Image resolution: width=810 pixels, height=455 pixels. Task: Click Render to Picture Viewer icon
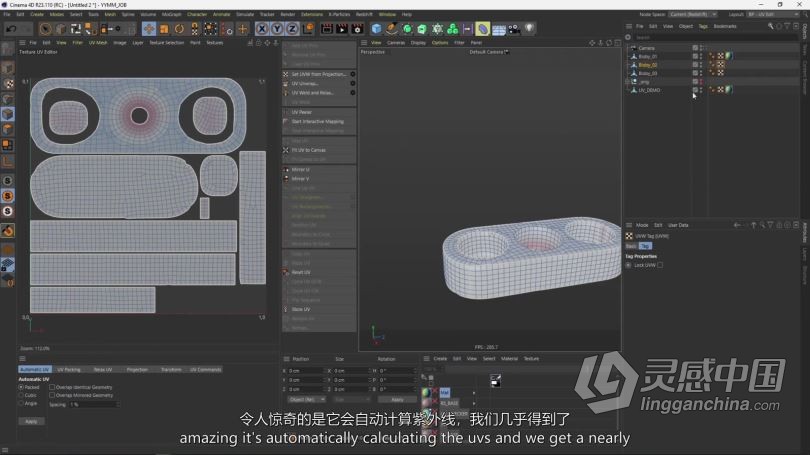click(342, 29)
